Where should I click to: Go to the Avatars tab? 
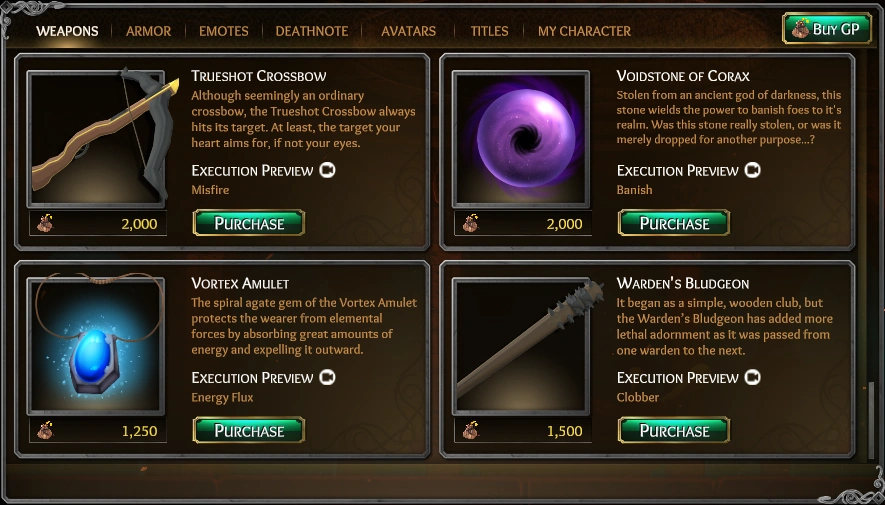(409, 31)
